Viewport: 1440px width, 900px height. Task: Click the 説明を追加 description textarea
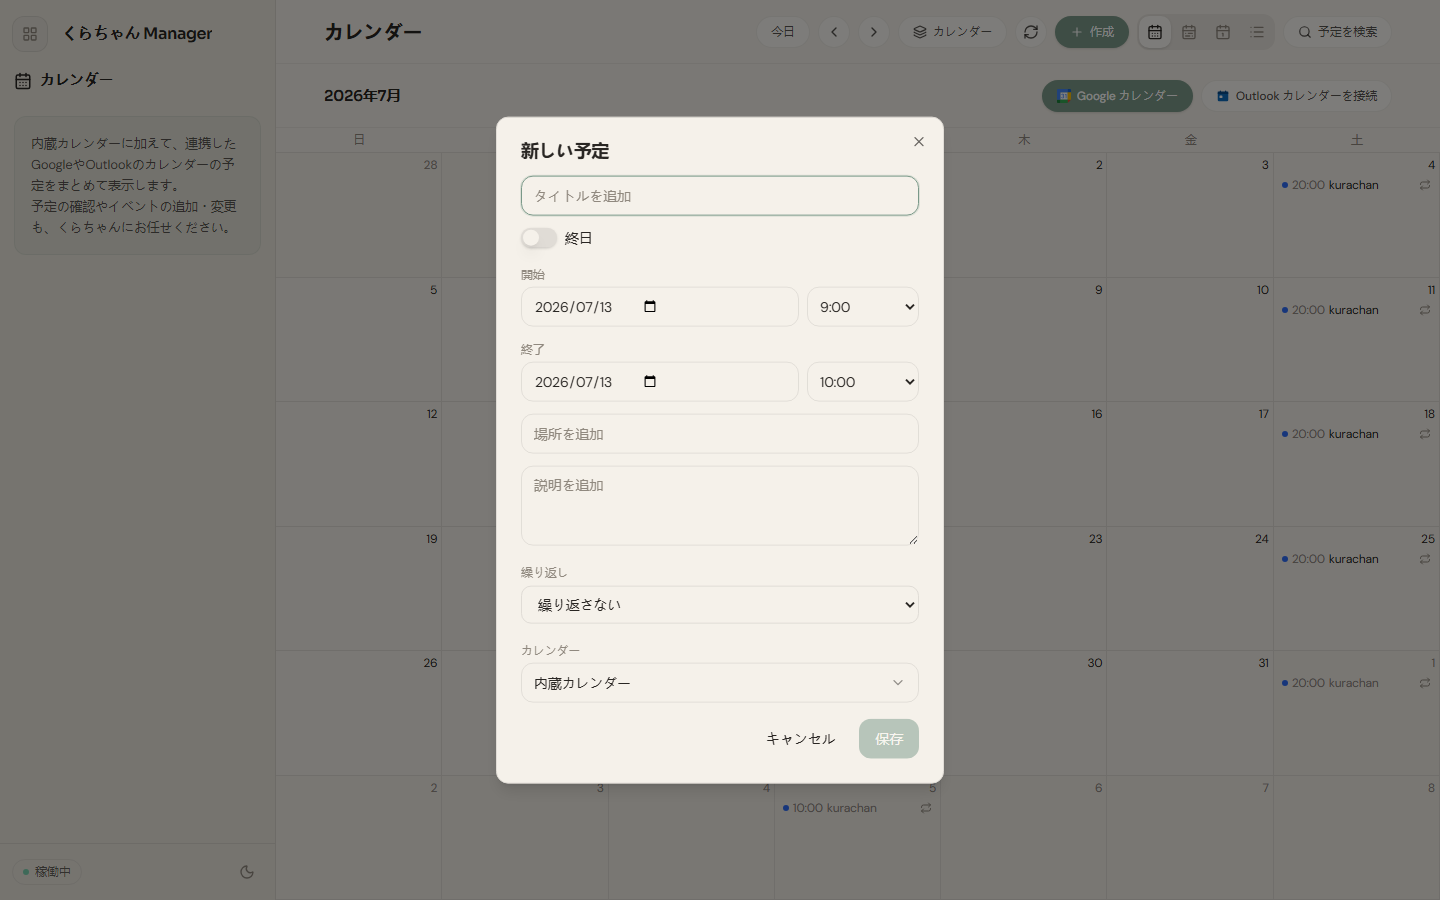pos(720,506)
